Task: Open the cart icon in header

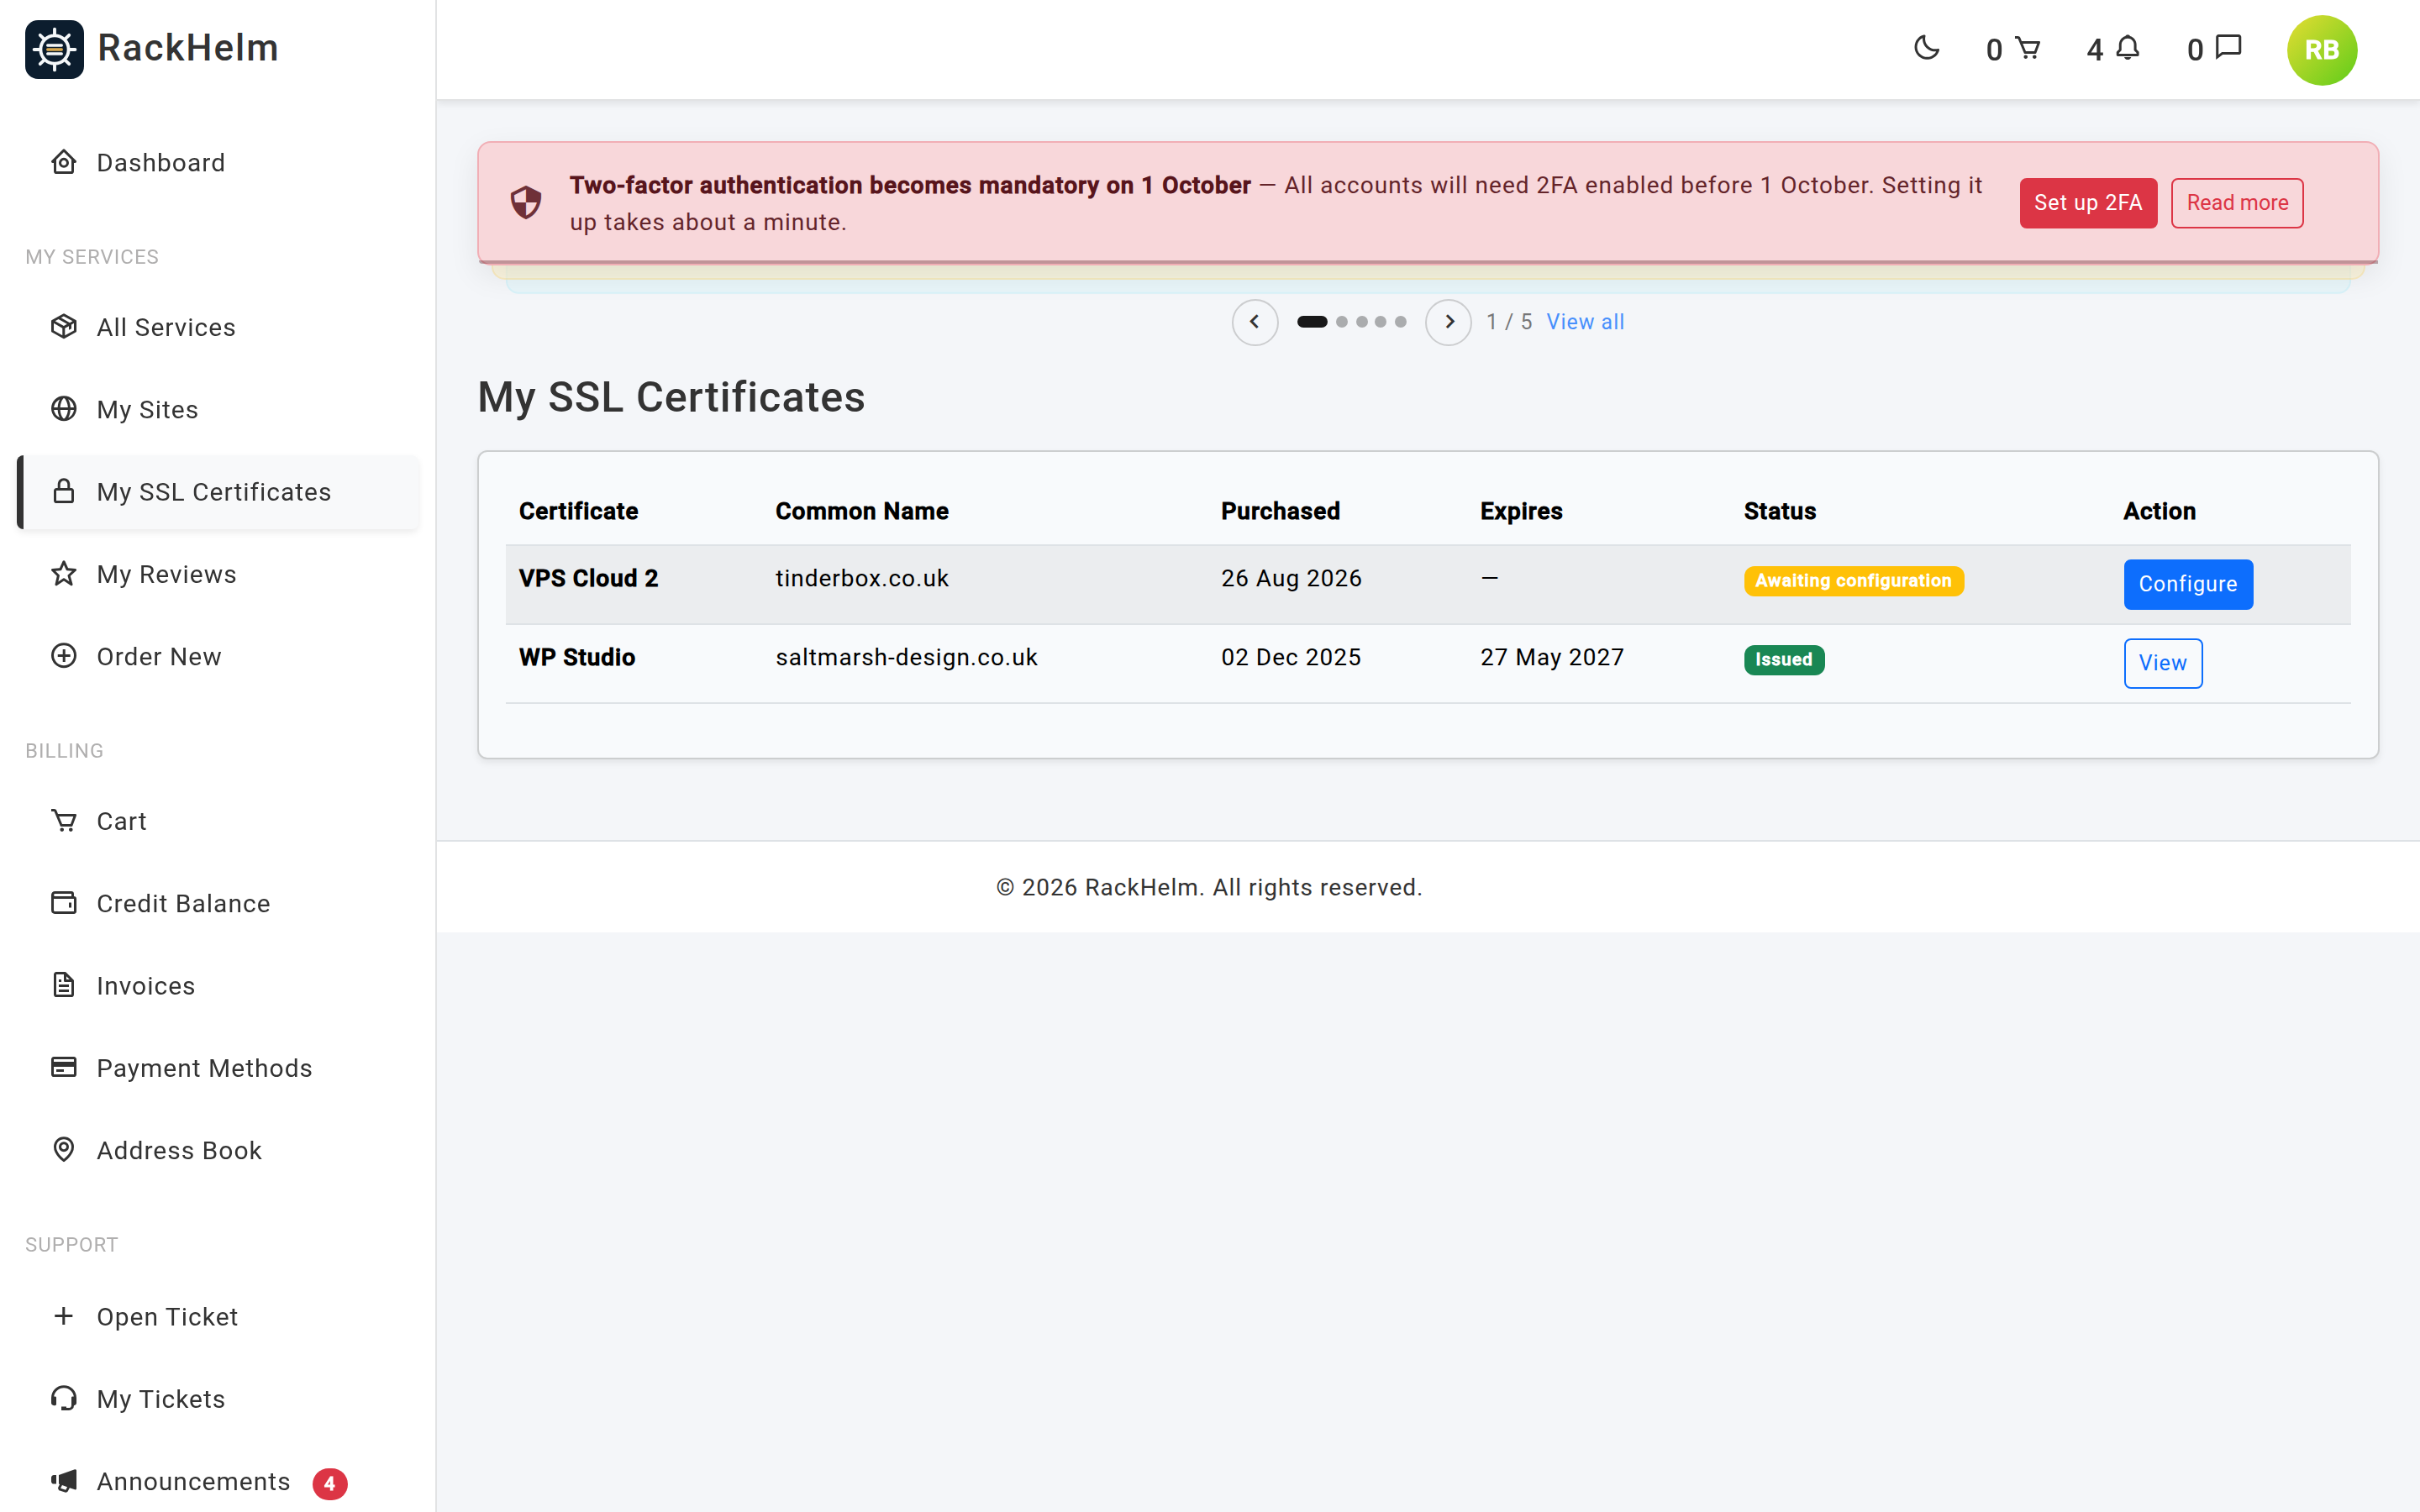Action: [x=2027, y=48]
